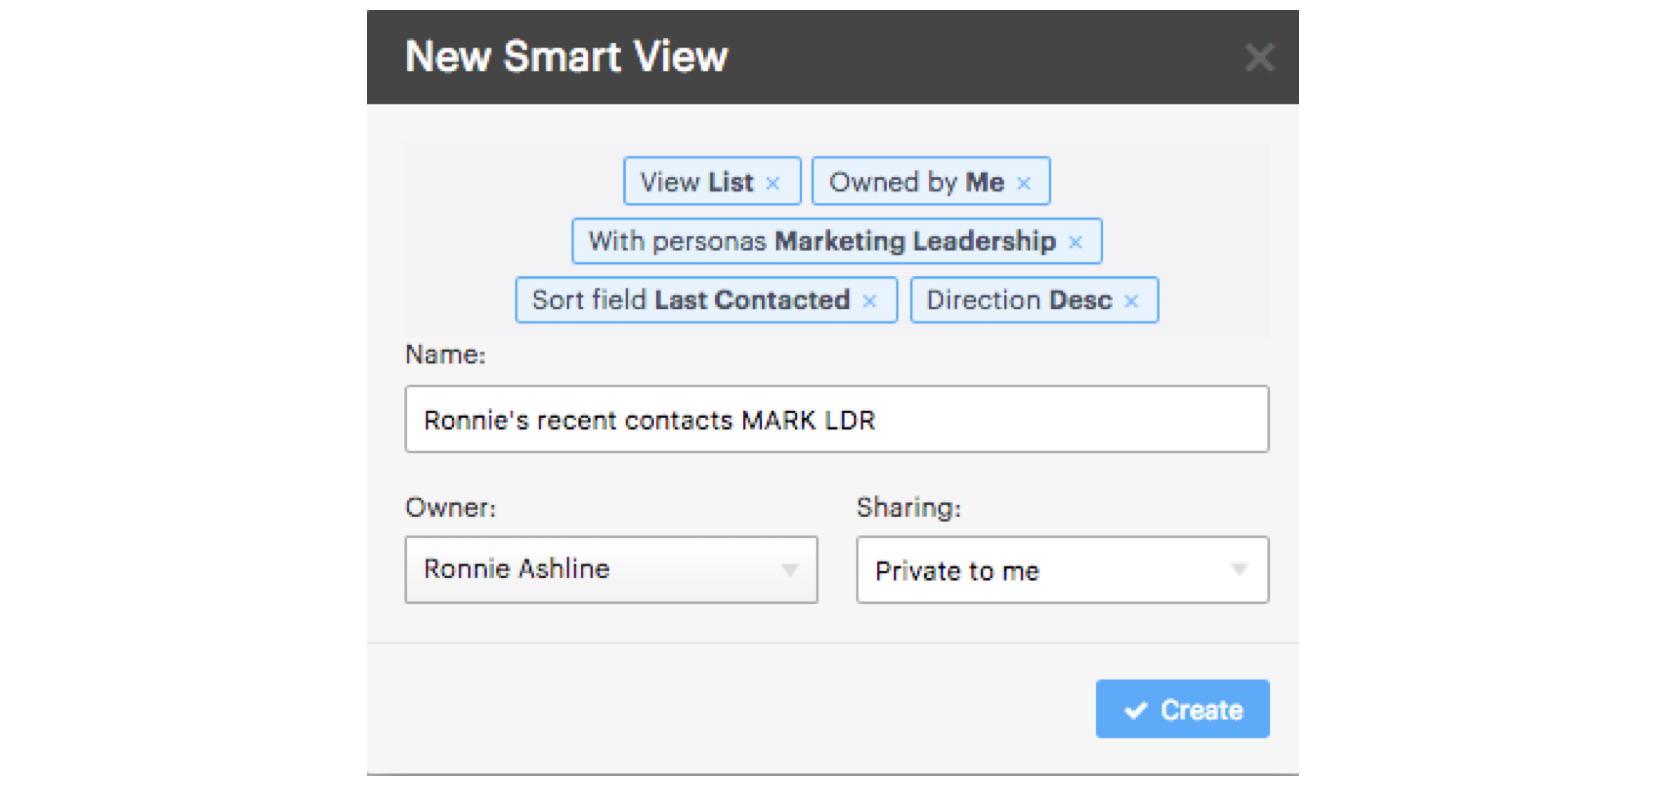Click the "Owned by Me" filter chip
1658x786 pixels.
pos(915,182)
